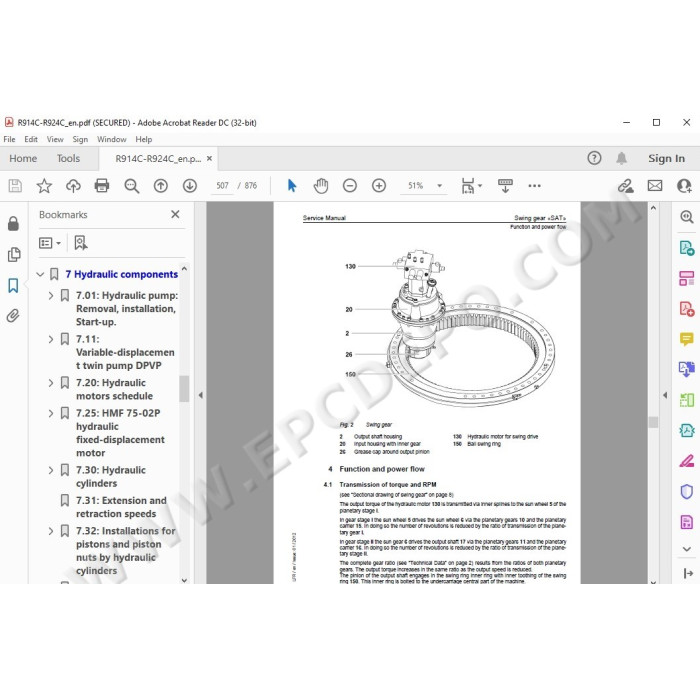
Task: Expand the 7.32 Installations for pistons bookmark
Action: coord(51,531)
